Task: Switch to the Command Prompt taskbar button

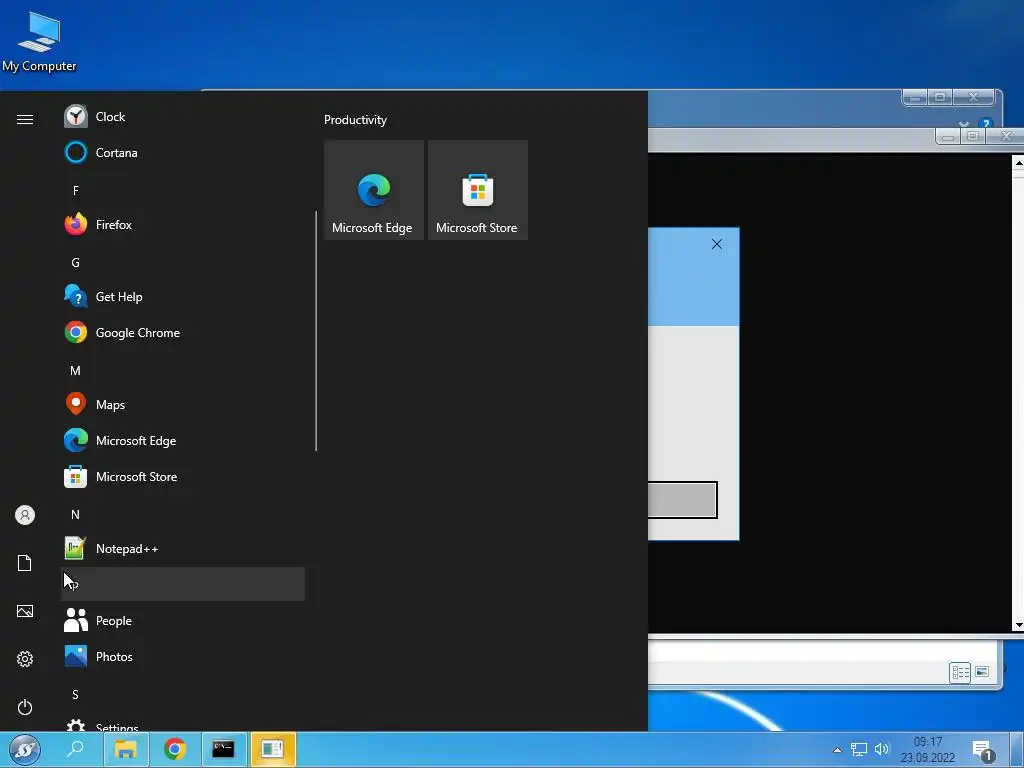Action: (223, 749)
